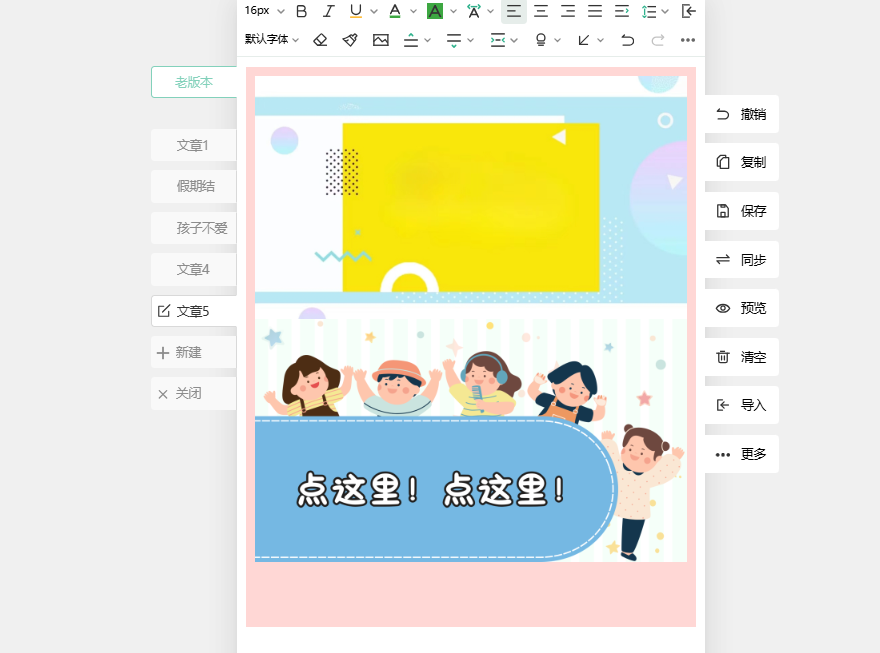880x653 pixels.
Task: Justify text alignment
Action: click(x=595, y=11)
